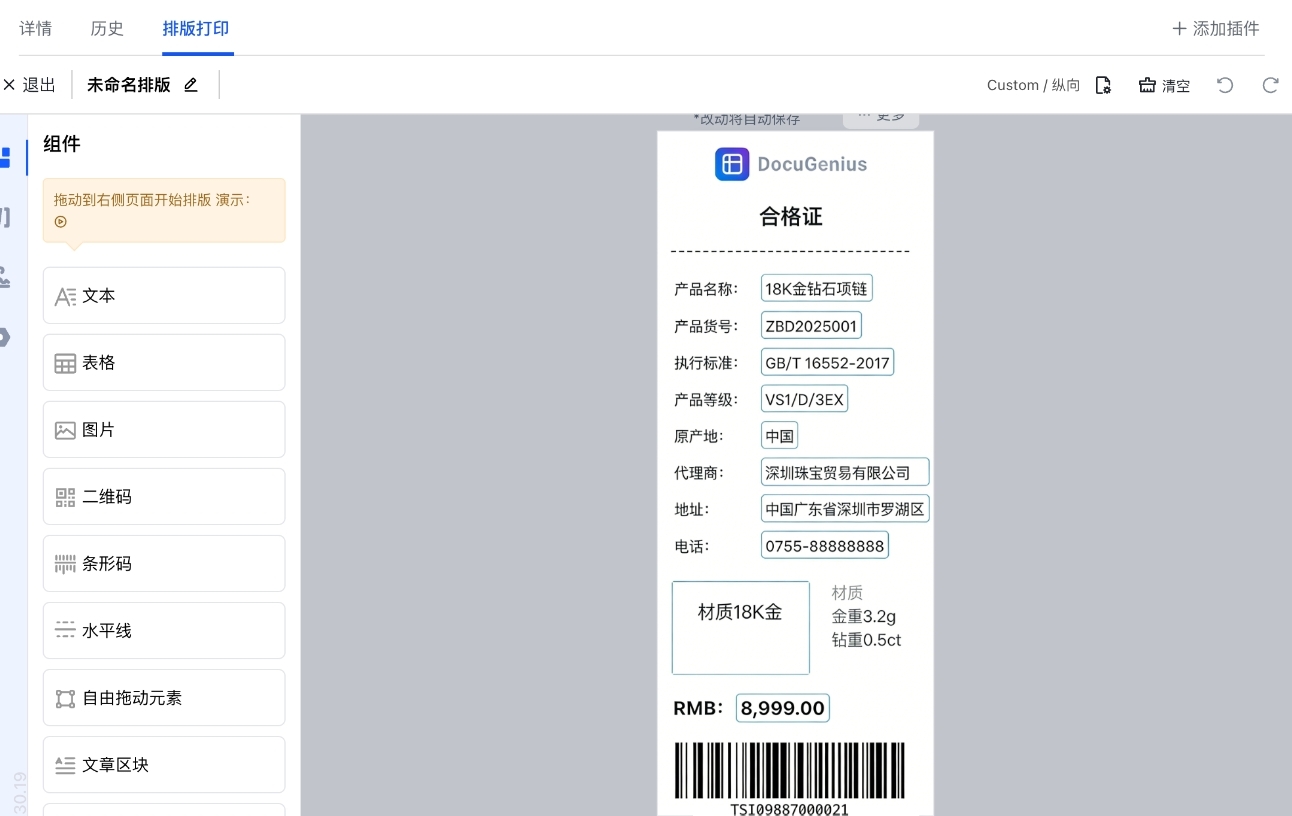Select the 图片 image component

tap(164, 430)
